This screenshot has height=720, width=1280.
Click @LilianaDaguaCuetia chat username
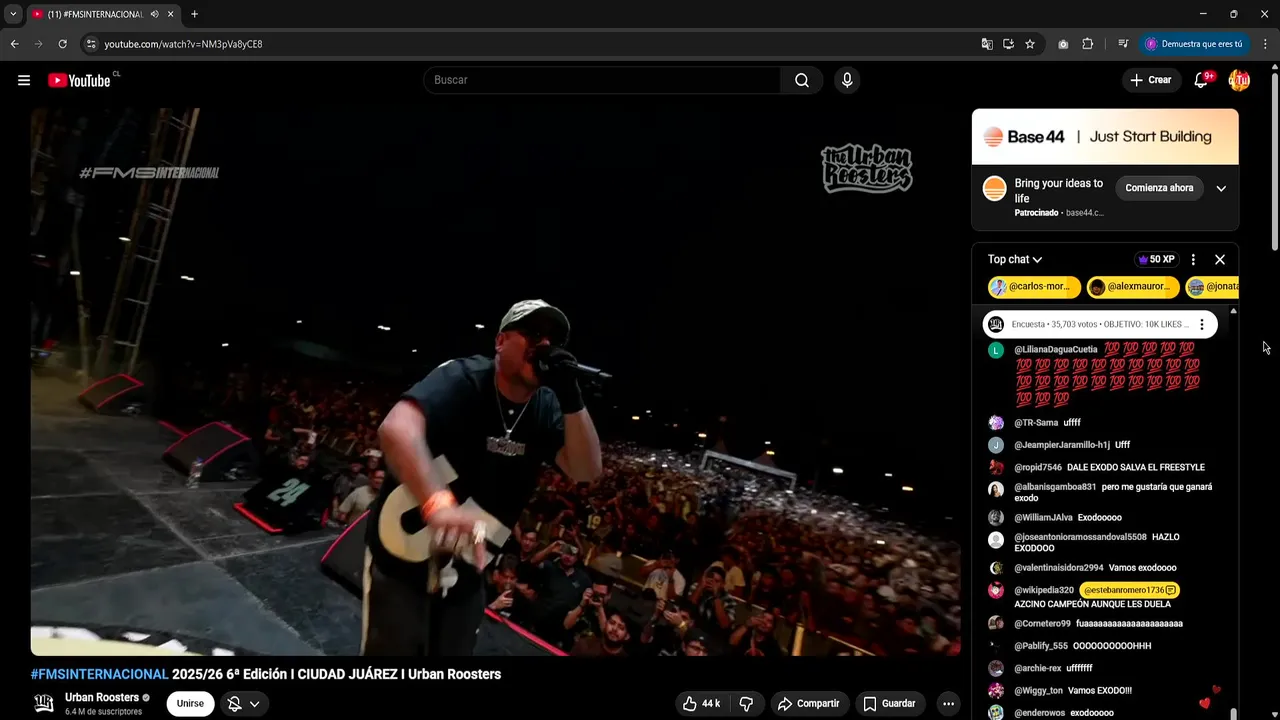pos(1056,350)
